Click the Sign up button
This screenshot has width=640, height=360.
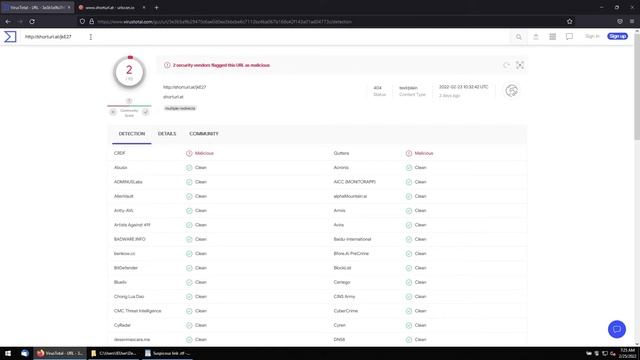tap(618, 36)
